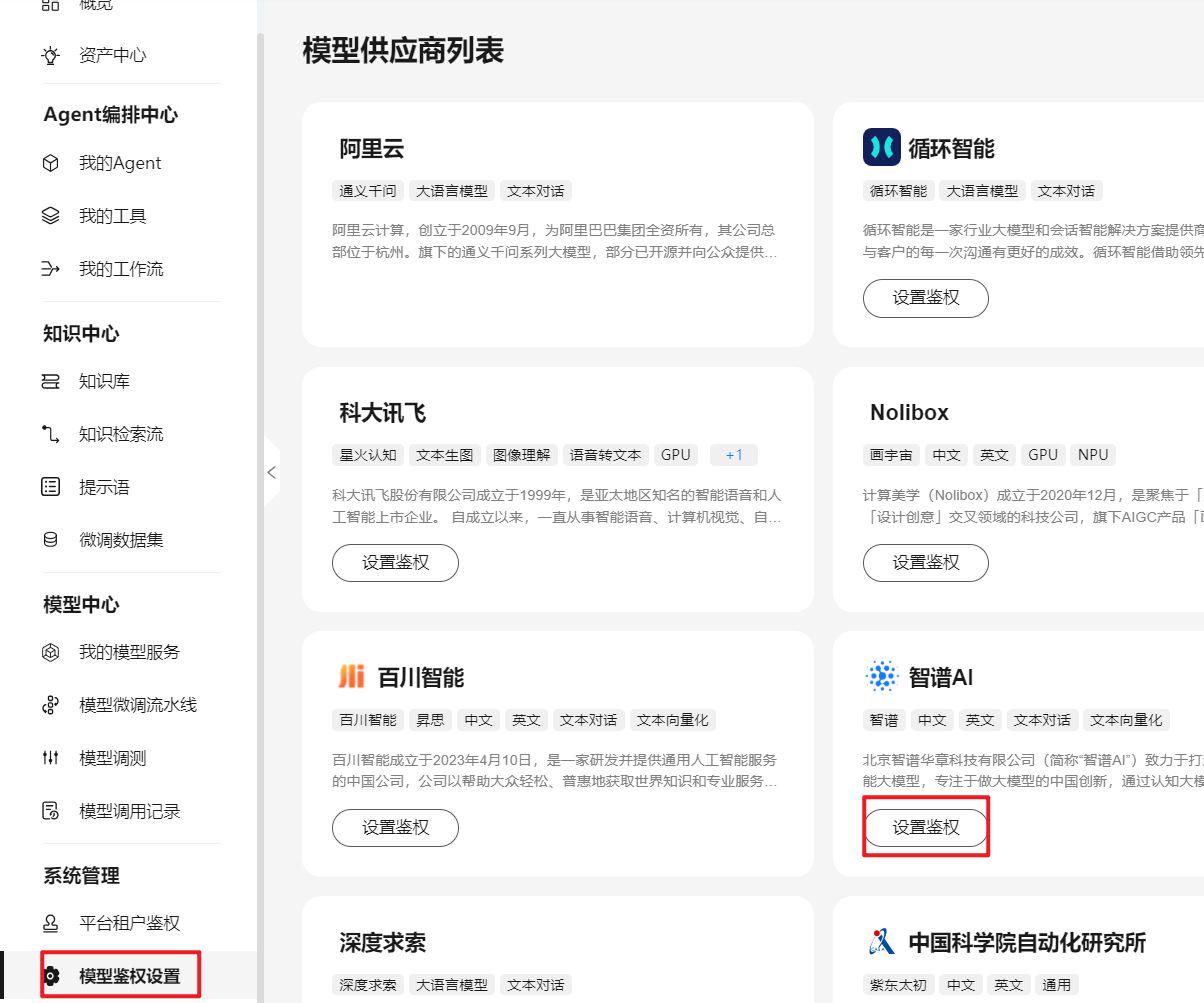Viewport: 1204px width, 1003px height.
Task: Go to 模型微调流水线
Action: click(x=138, y=705)
